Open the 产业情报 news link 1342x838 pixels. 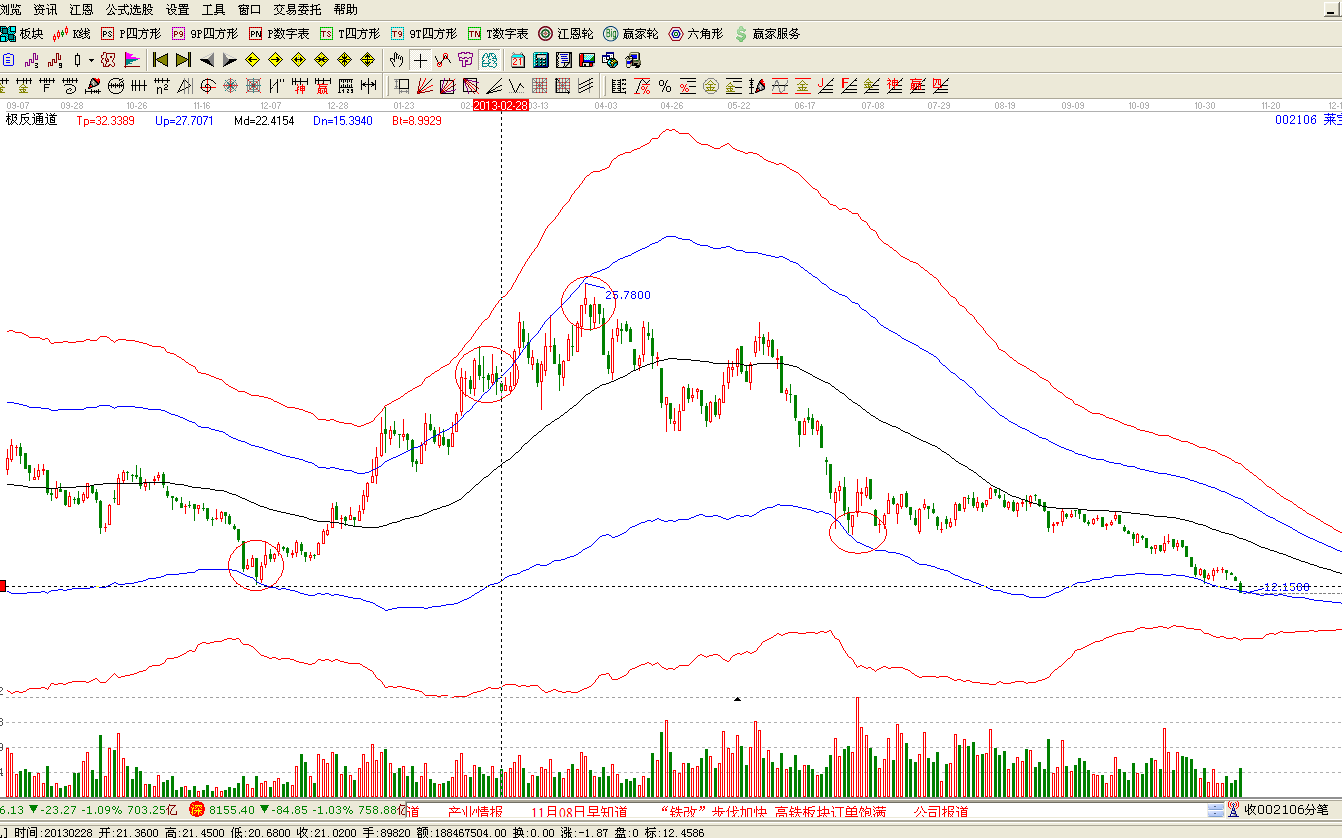click(x=475, y=812)
